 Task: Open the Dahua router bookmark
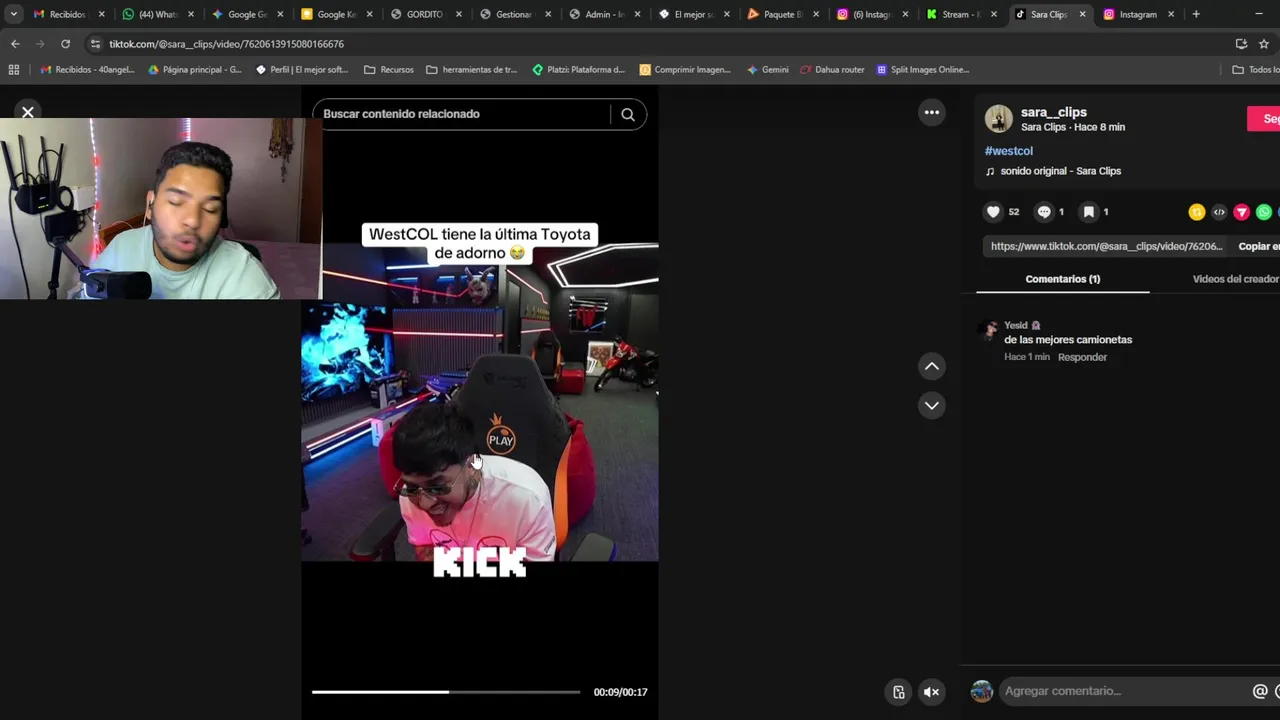[832, 70]
